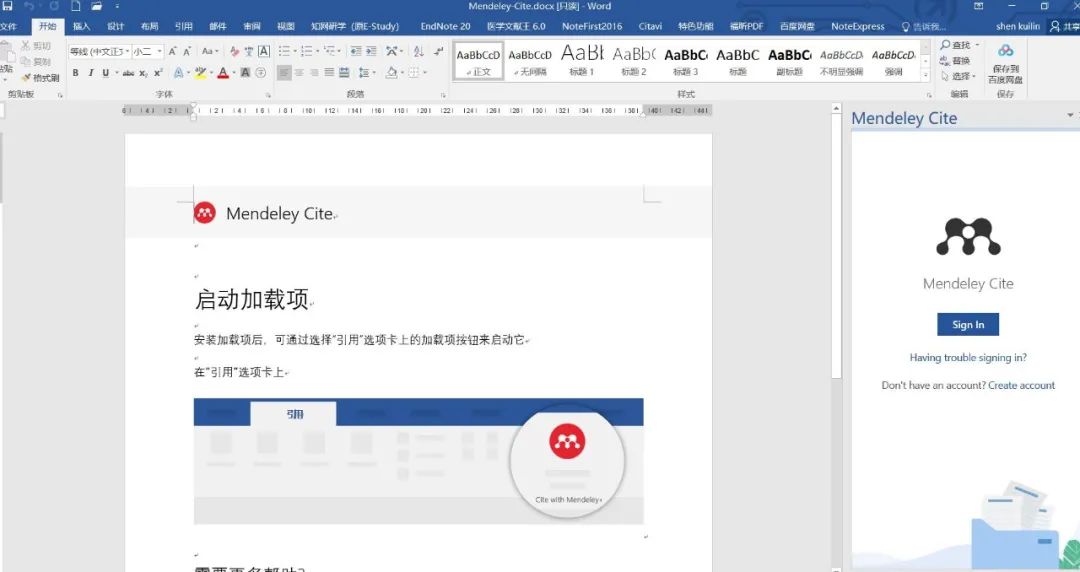Screen dimensions: 1080x572
Task: Increase font size with grow font icon
Action: point(172,52)
